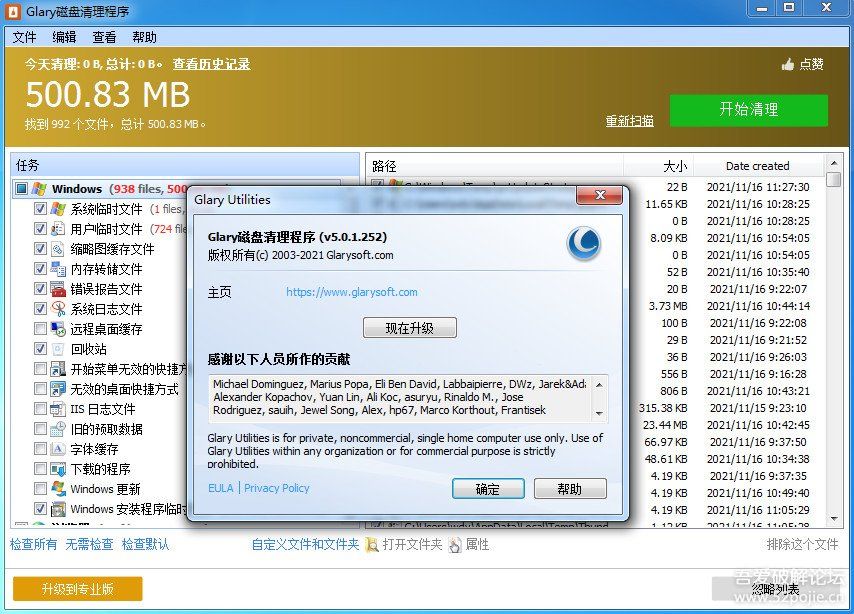
Task: Click the 打开文件夹 folder icon
Action: tap(371, 545)
